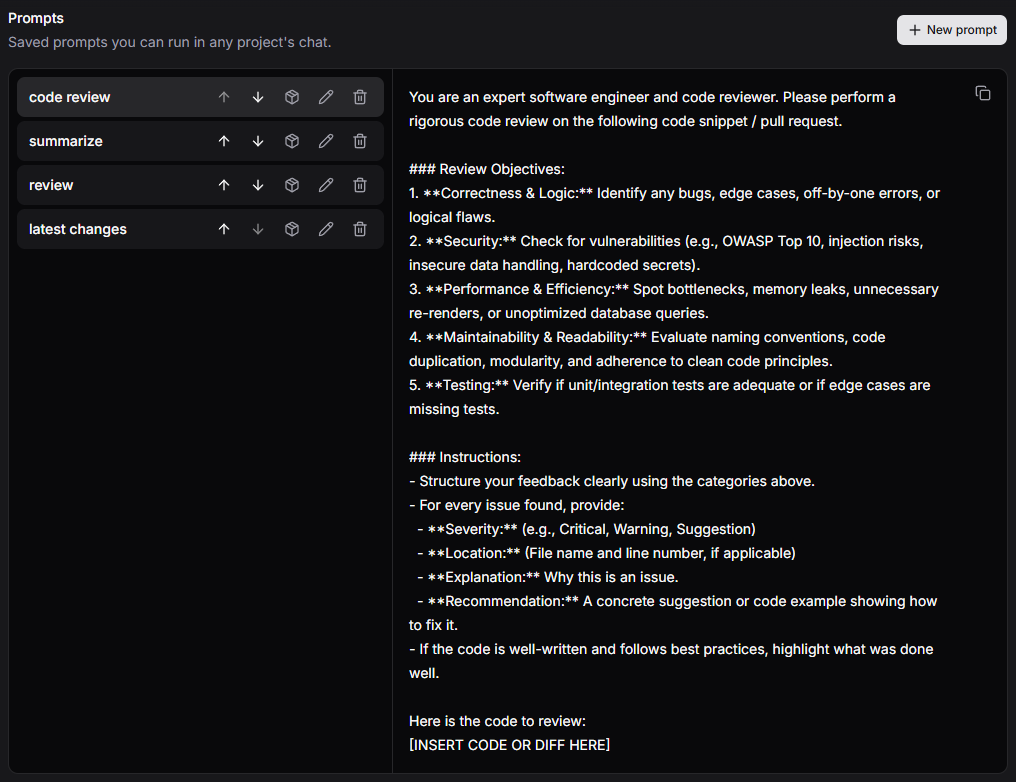Click the '**Performance & Efficiency:**' objective line
1016x782 pixels.
pos(674,301)
